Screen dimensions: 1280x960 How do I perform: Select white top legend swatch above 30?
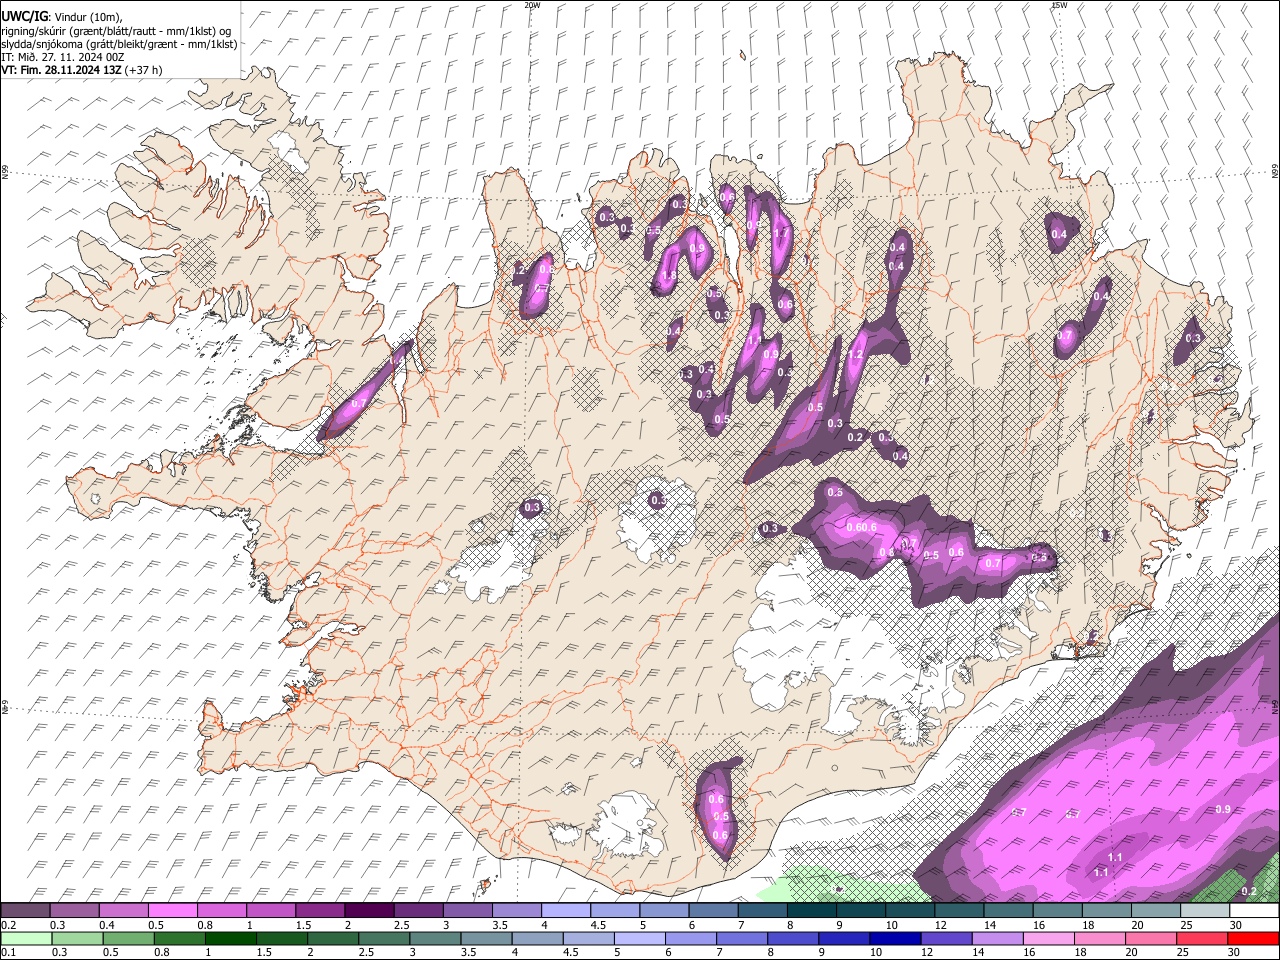1254,910
